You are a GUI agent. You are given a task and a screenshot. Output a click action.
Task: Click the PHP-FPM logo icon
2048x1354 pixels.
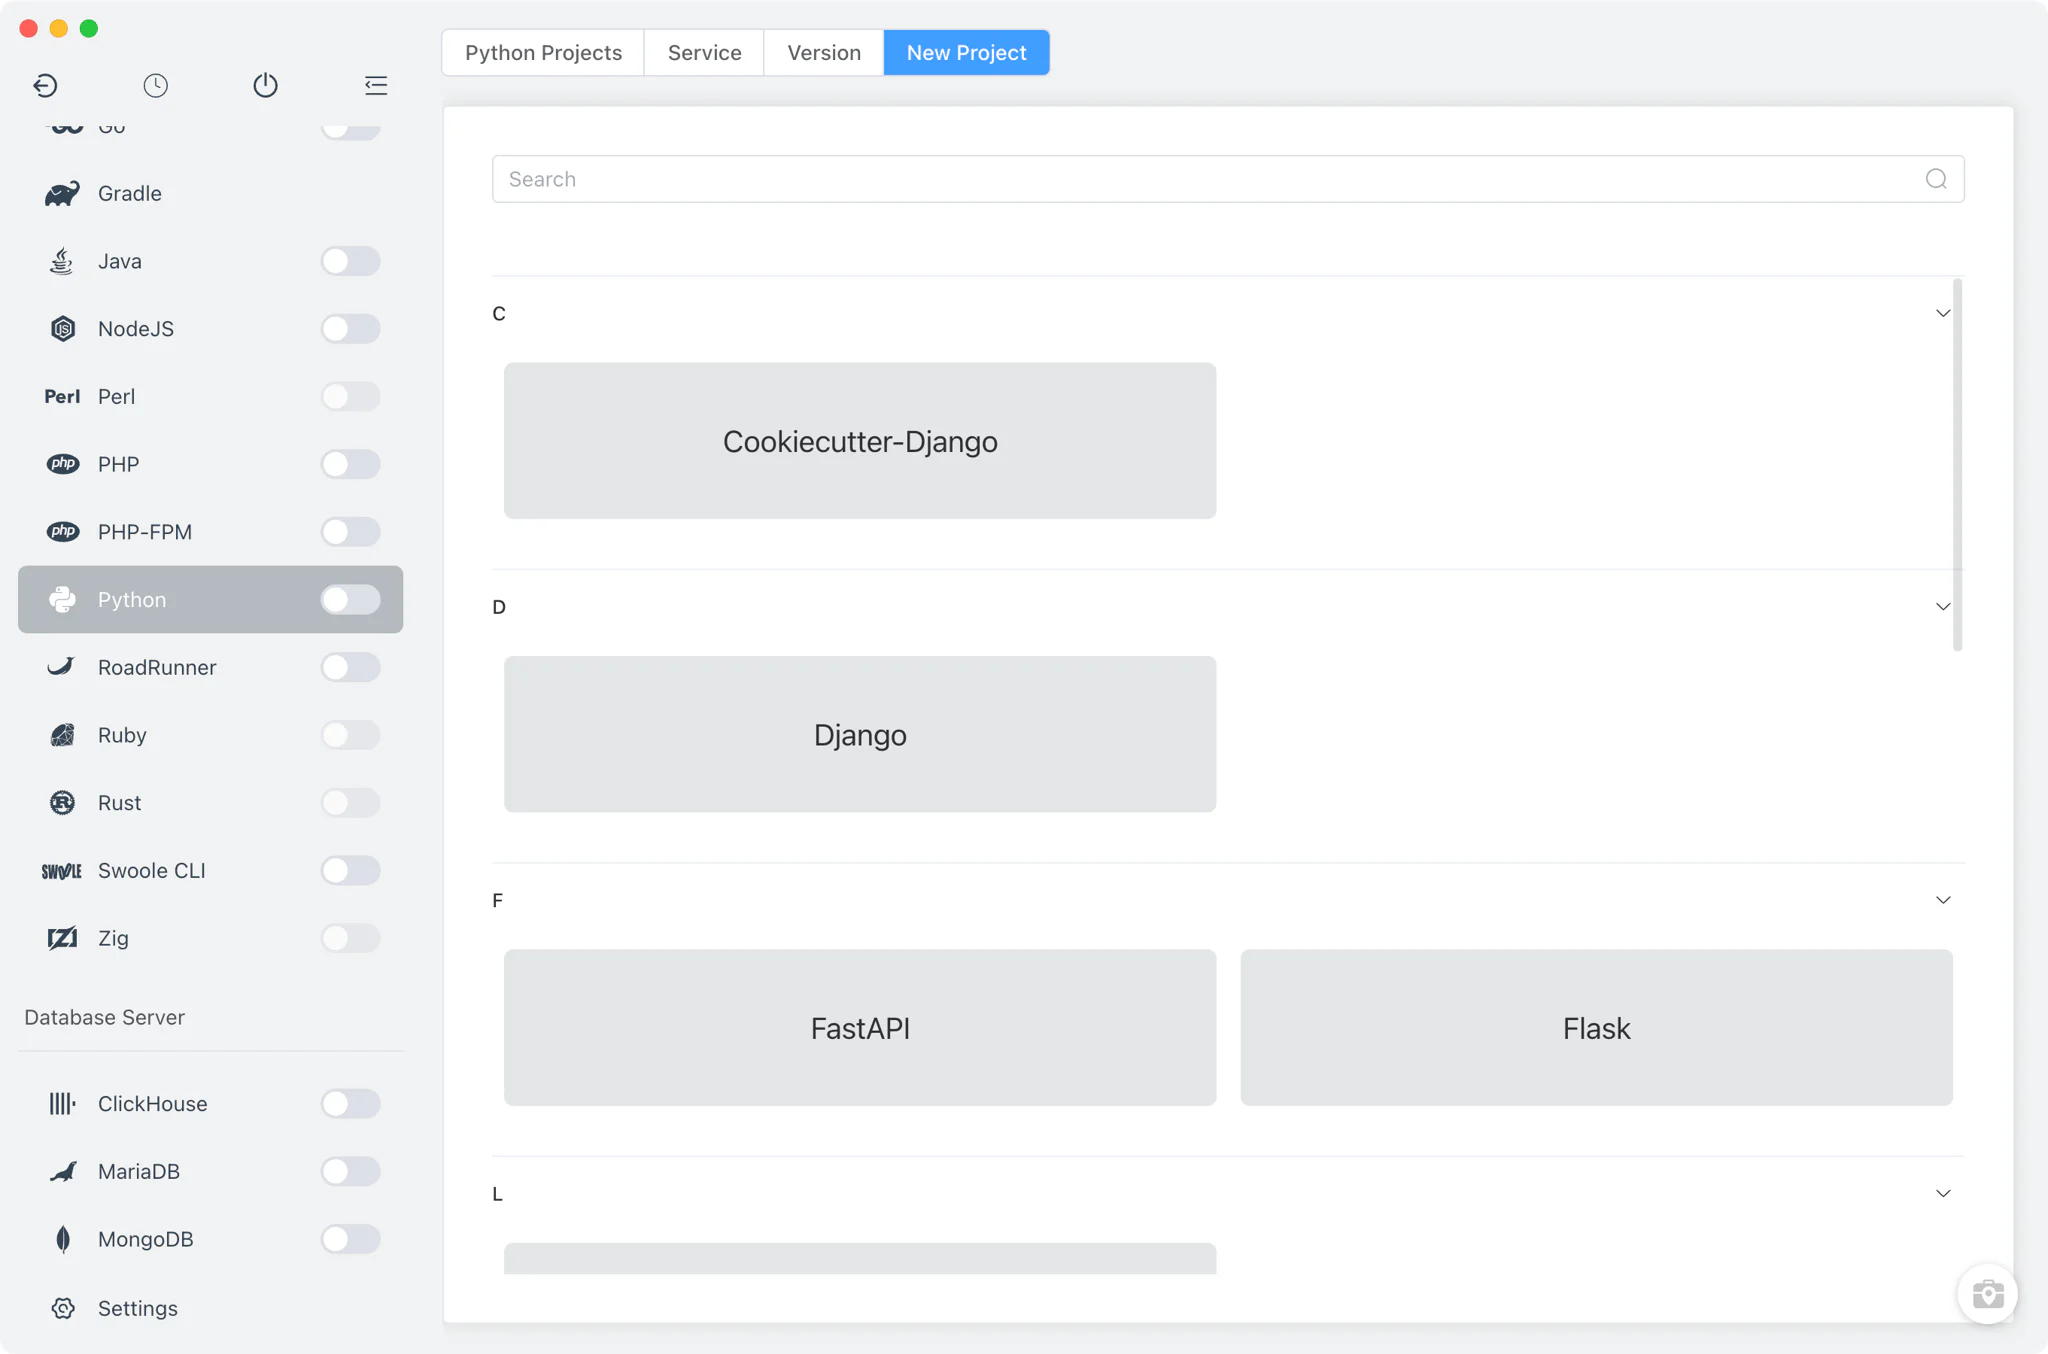62,532
